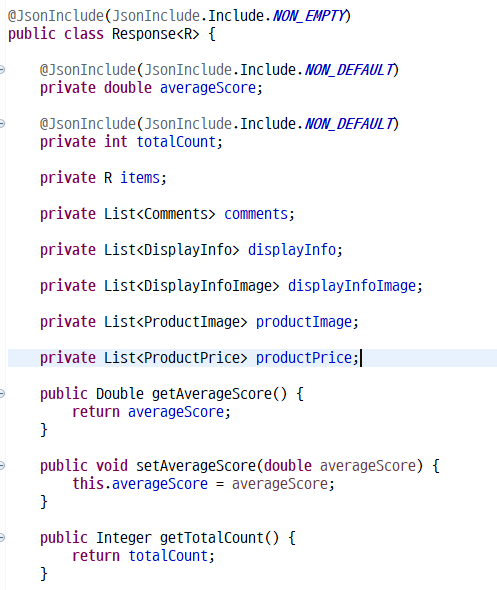This screenshot has height=590, width=497.
Task: Click totalCount in the return statement
Action: (x=168, y=556)
